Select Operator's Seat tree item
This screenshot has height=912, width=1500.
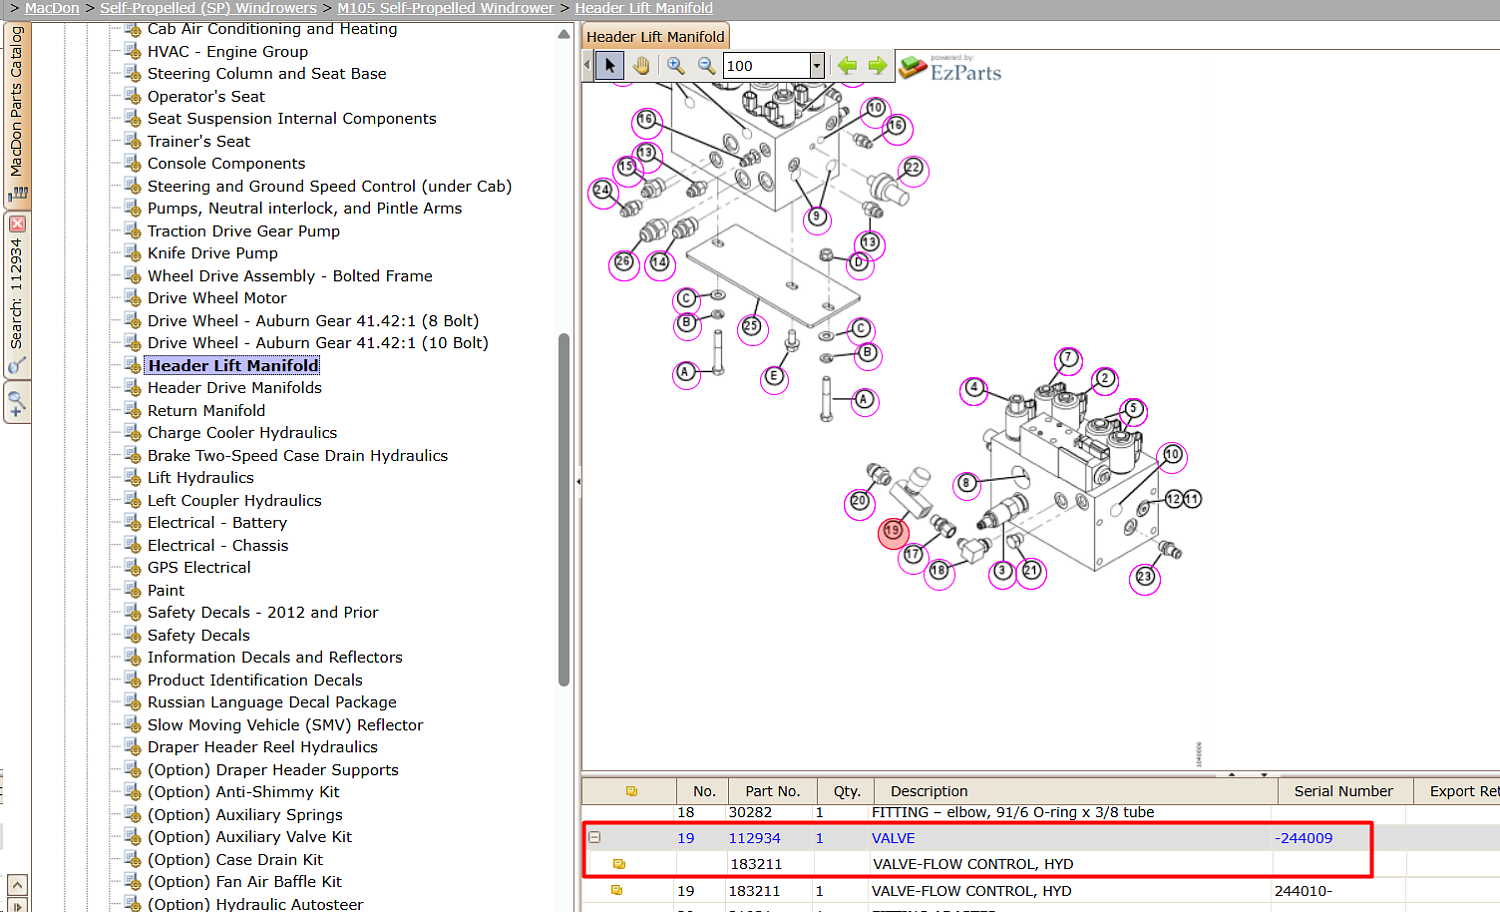coord(206,97)
